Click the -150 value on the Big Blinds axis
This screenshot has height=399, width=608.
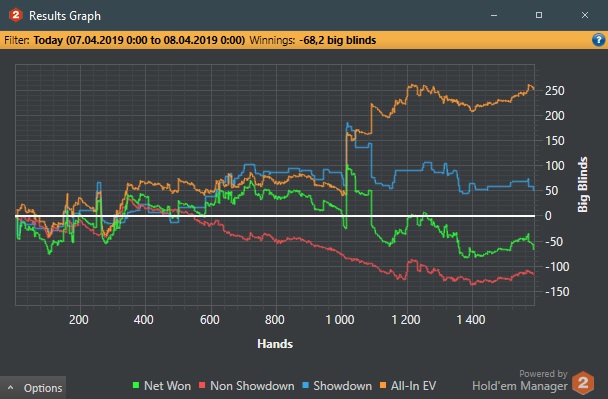click(x=557, y=292)
